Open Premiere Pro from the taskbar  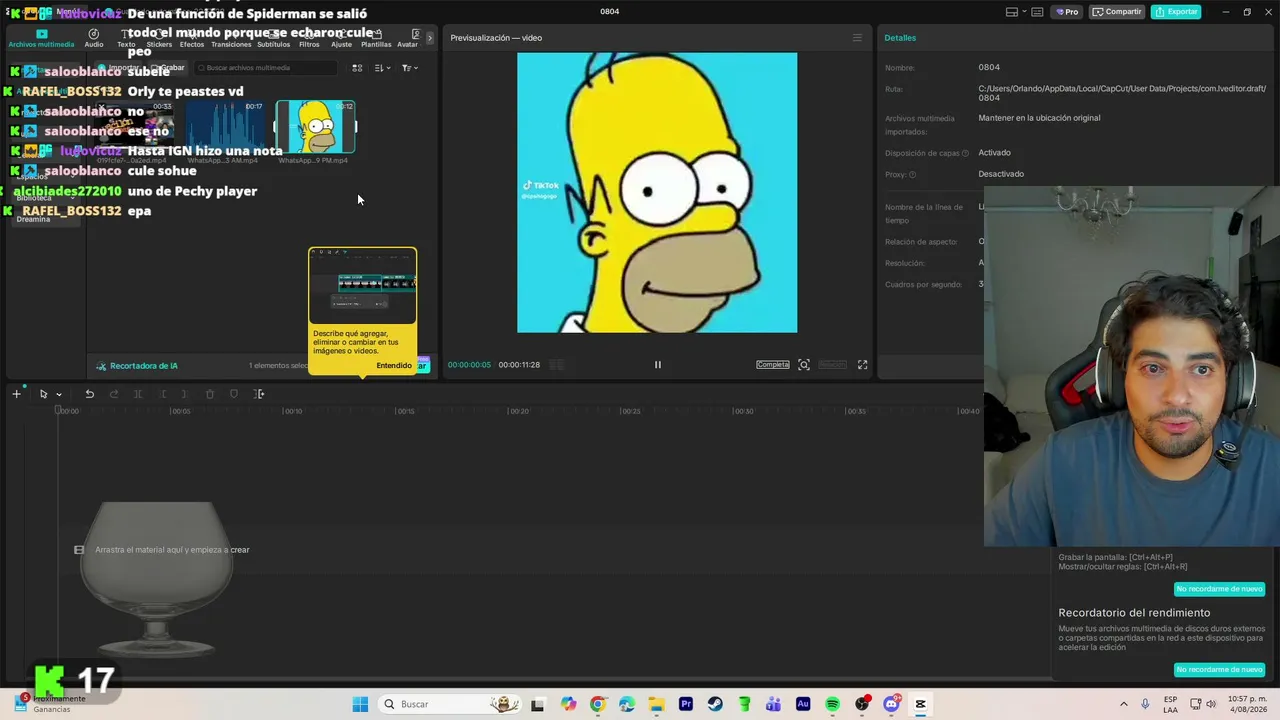686,704
